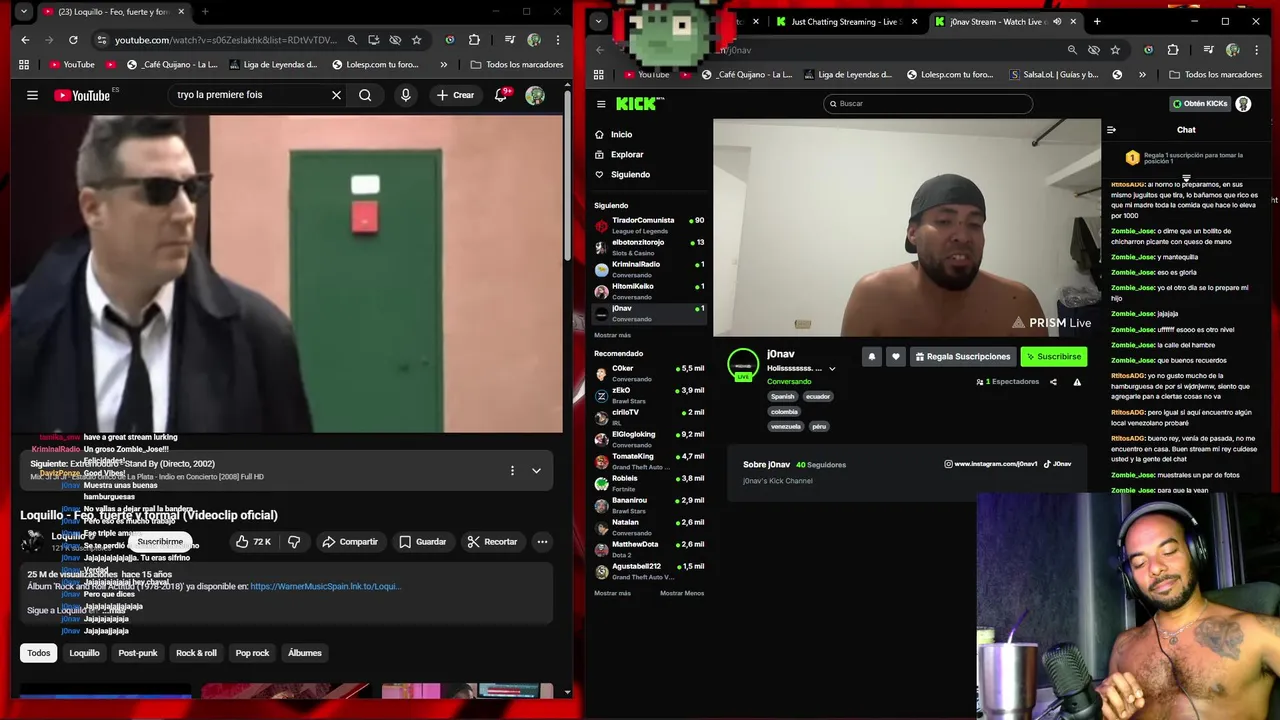Screen dimensions: 1280x720
Task: Collapse the Kick chat panel
Action: (x=1111, y=130)
